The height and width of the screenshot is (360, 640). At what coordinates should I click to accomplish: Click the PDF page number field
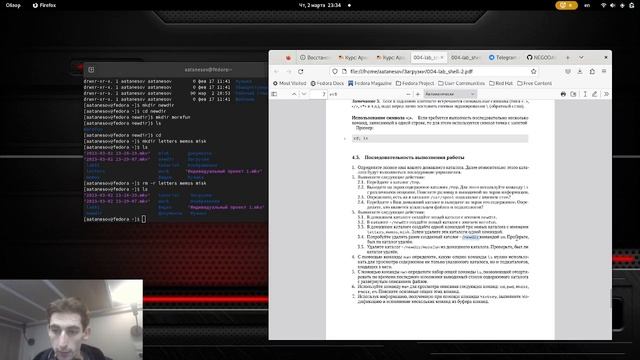[x=318, y=94]
